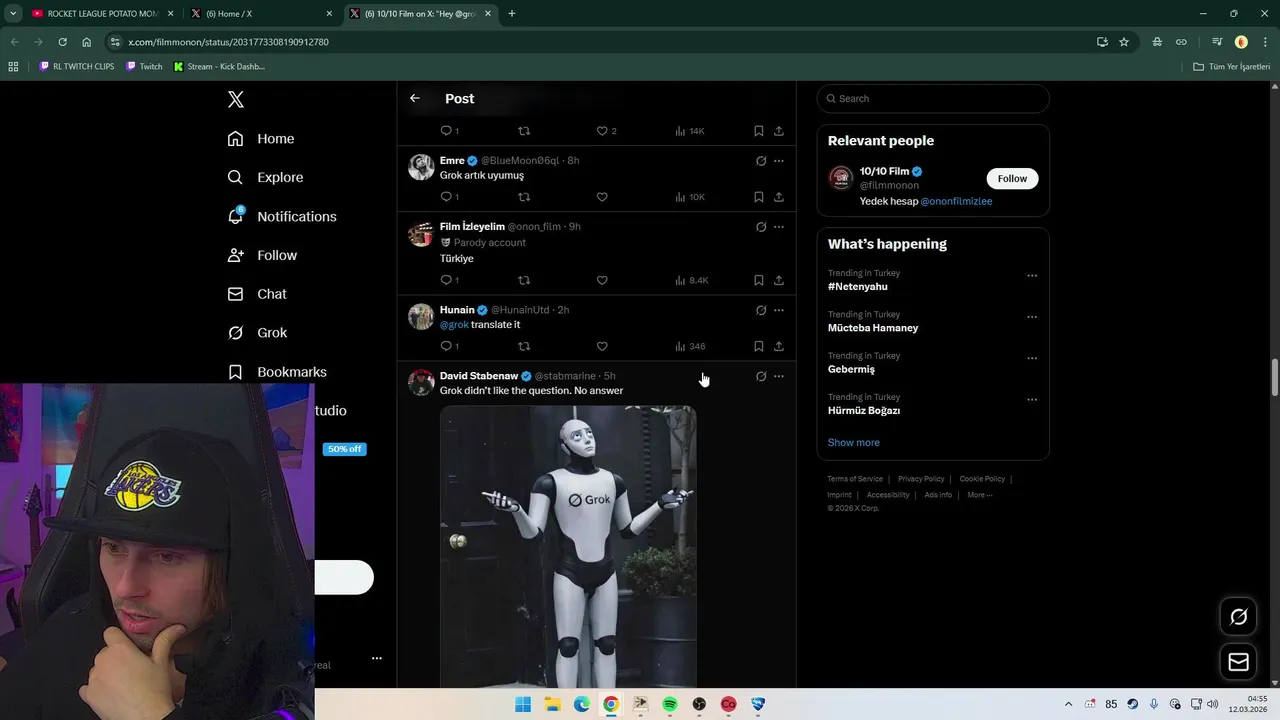The width and height of the screenshot is (1280, 720).
Task: Click the Chrome address bar URL
Action: coord(228,42)
